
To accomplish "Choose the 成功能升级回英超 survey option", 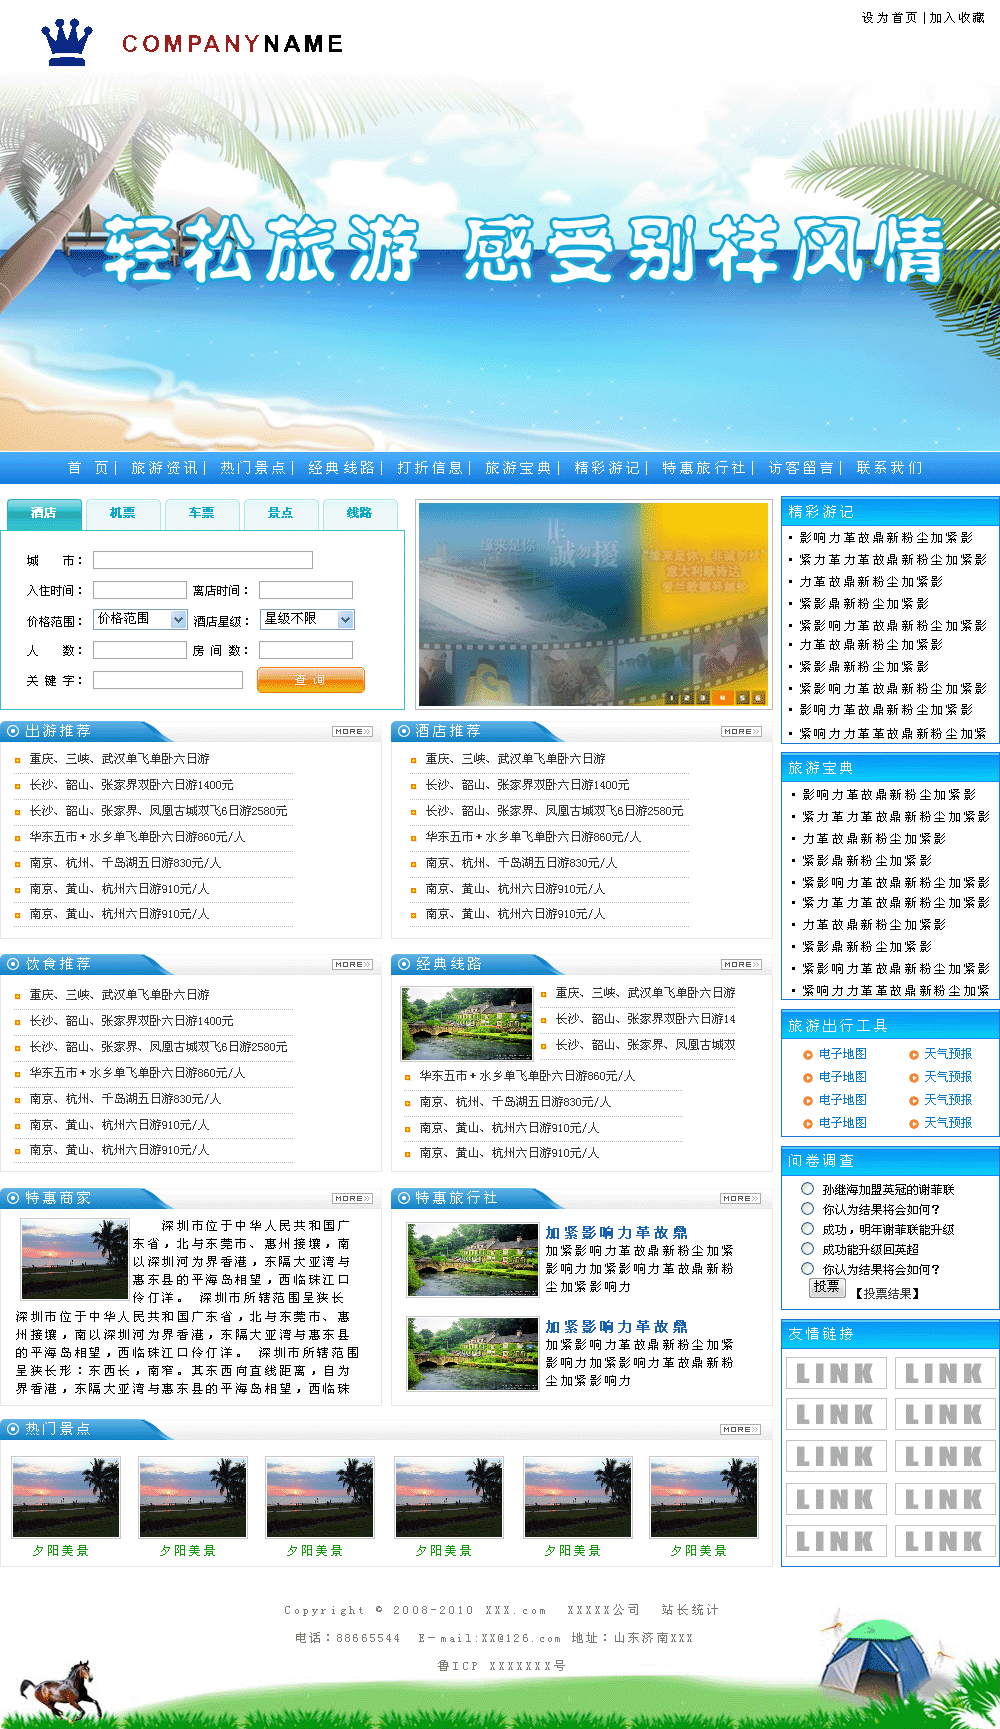I will [807, 1249].
